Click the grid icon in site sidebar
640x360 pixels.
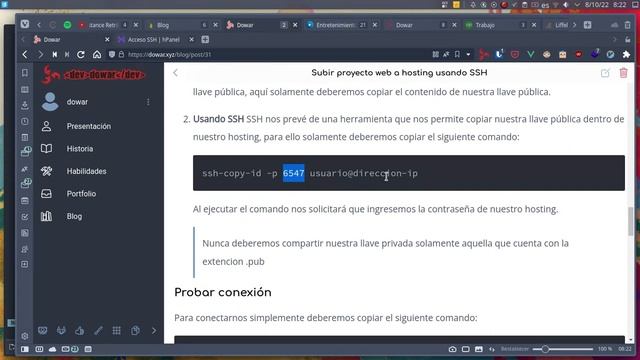(x=117, y=330)
